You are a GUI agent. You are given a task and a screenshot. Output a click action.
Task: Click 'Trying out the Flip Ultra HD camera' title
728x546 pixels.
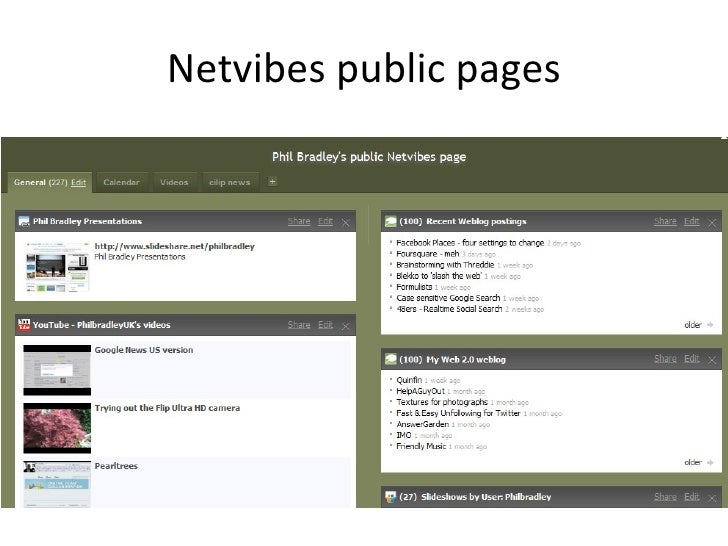[167, 408]
